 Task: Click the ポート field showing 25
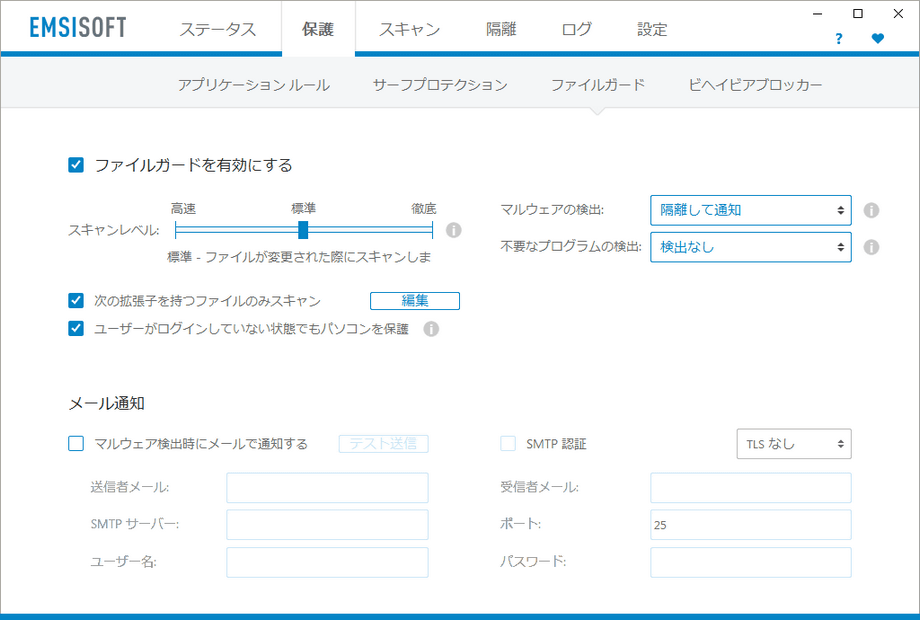tap(750, 524)
